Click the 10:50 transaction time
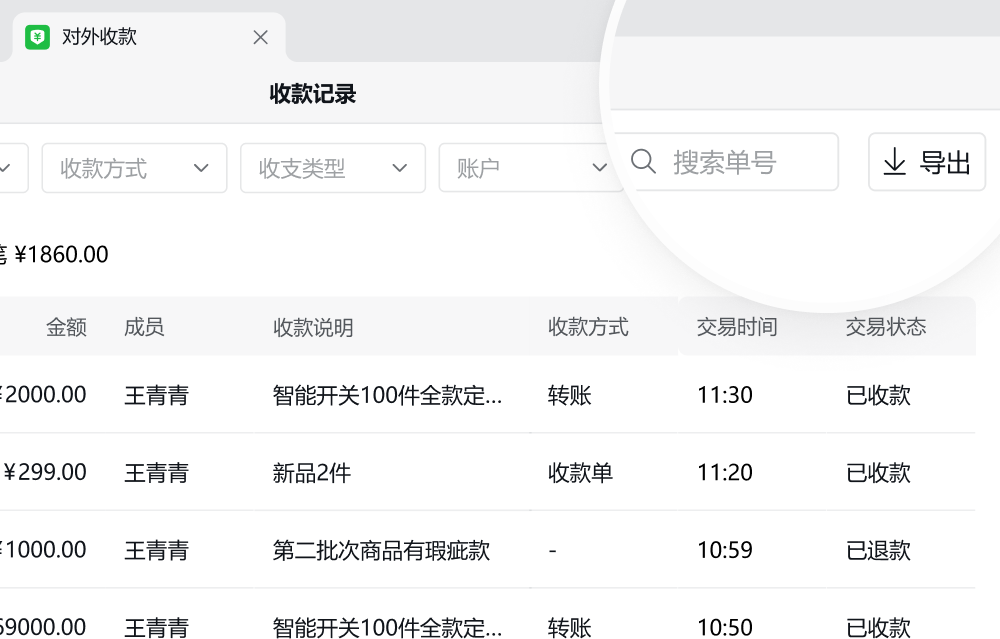 tap(724, 628)
